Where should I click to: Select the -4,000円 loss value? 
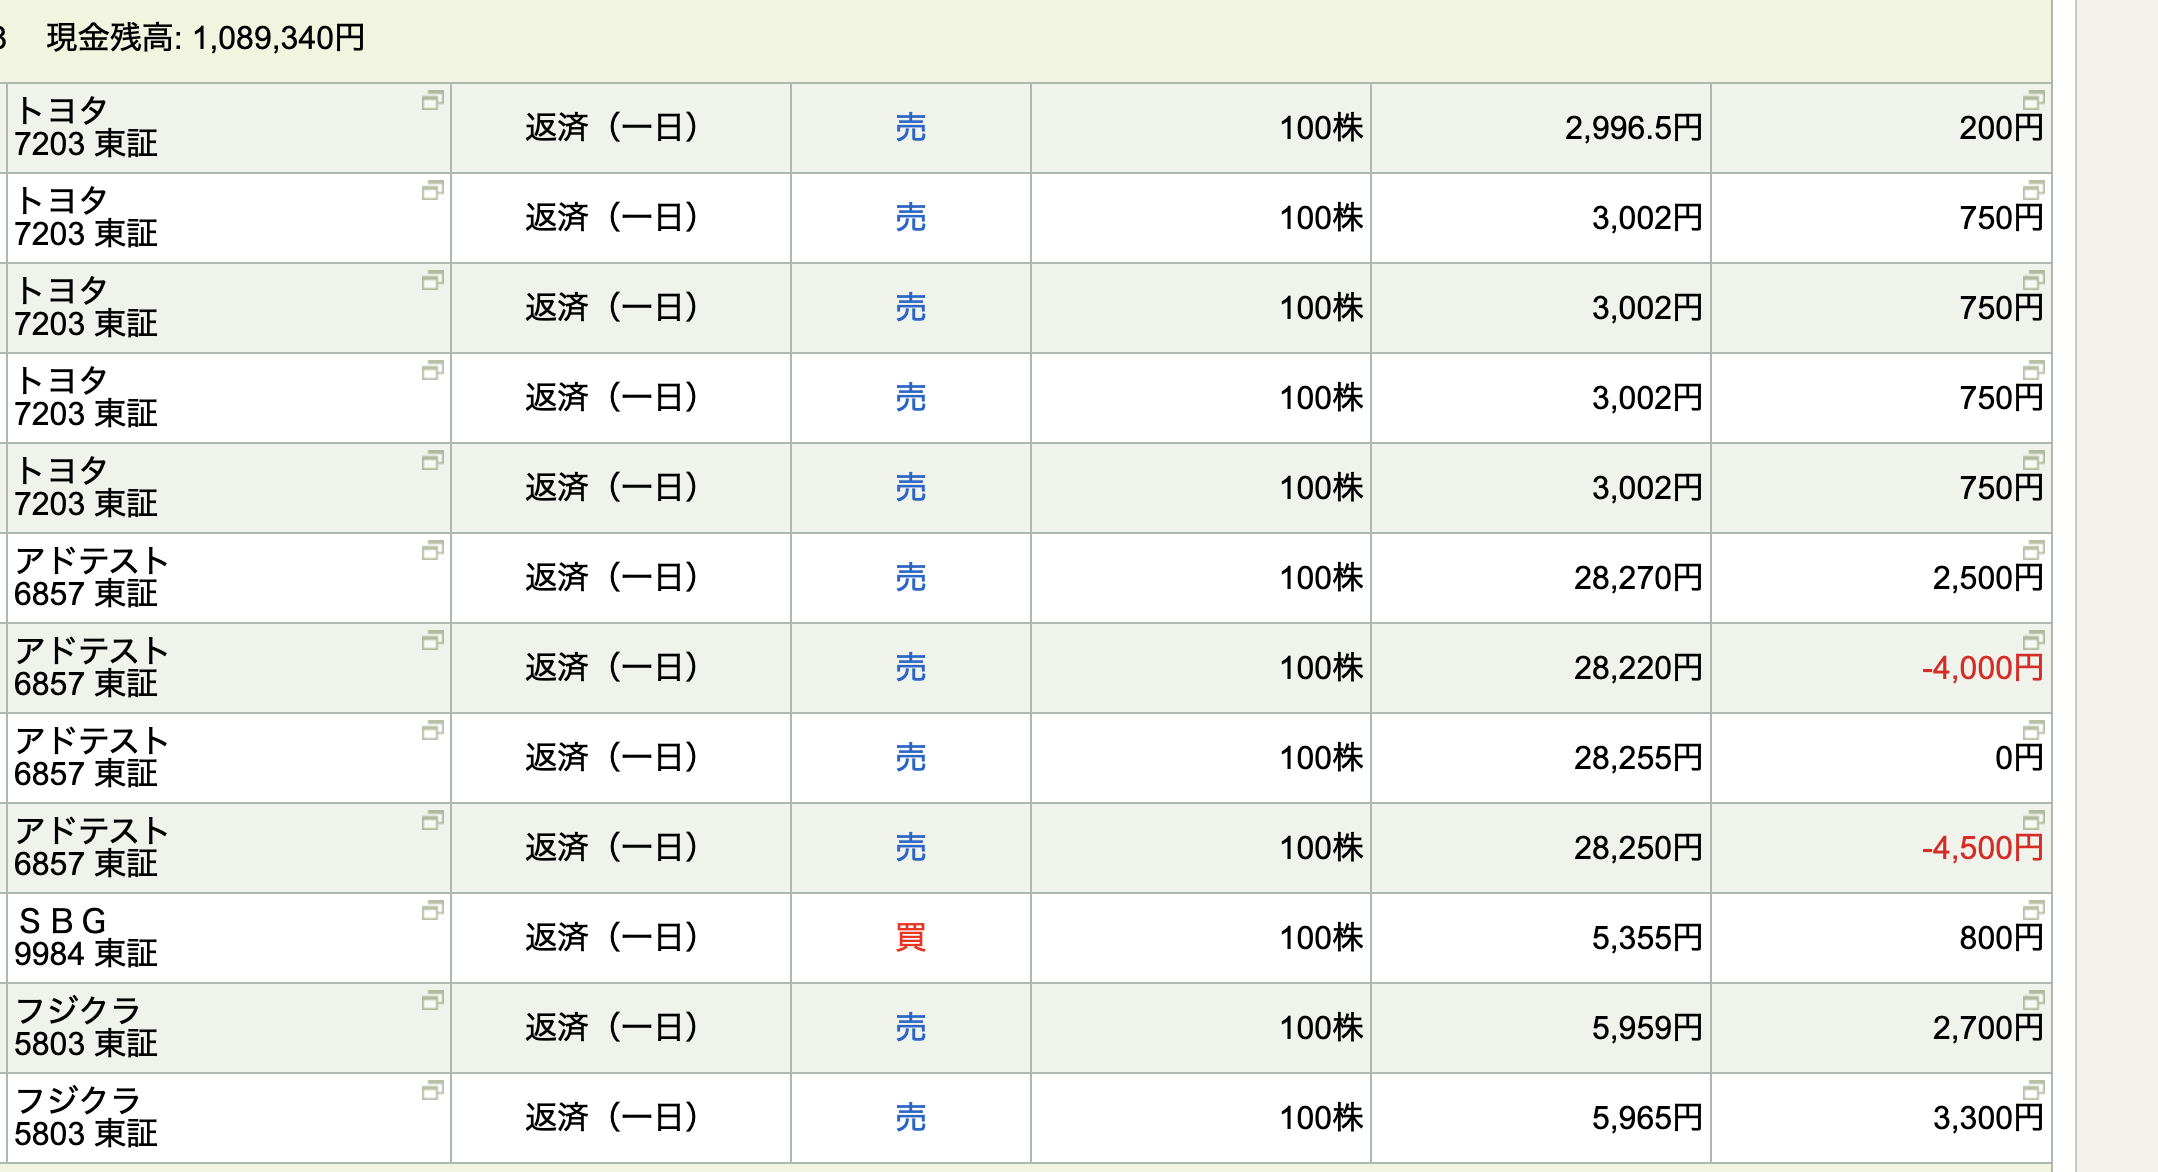coord(1983,668)
